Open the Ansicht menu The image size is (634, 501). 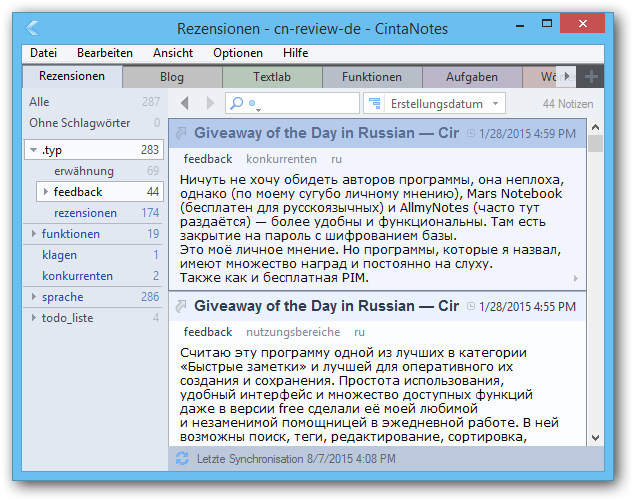click(x=173, y=53)
